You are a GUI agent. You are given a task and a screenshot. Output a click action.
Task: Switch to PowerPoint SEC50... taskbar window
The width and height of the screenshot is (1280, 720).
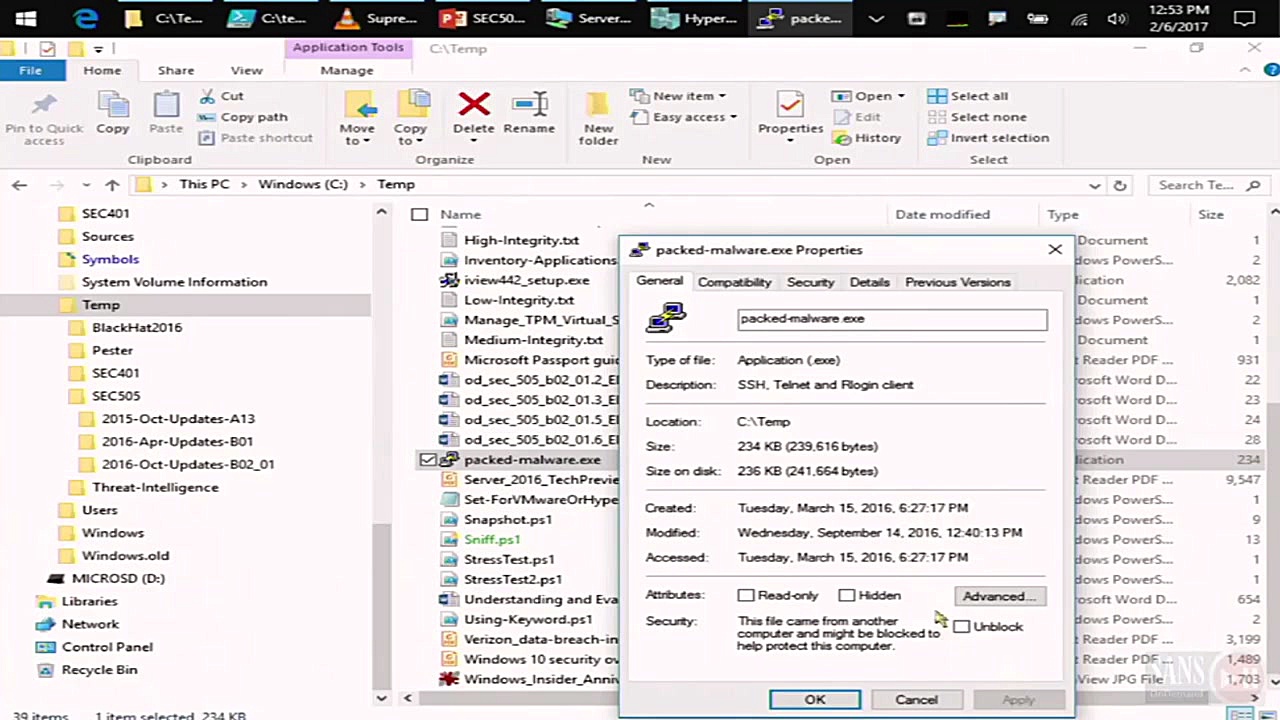(482, 18)
